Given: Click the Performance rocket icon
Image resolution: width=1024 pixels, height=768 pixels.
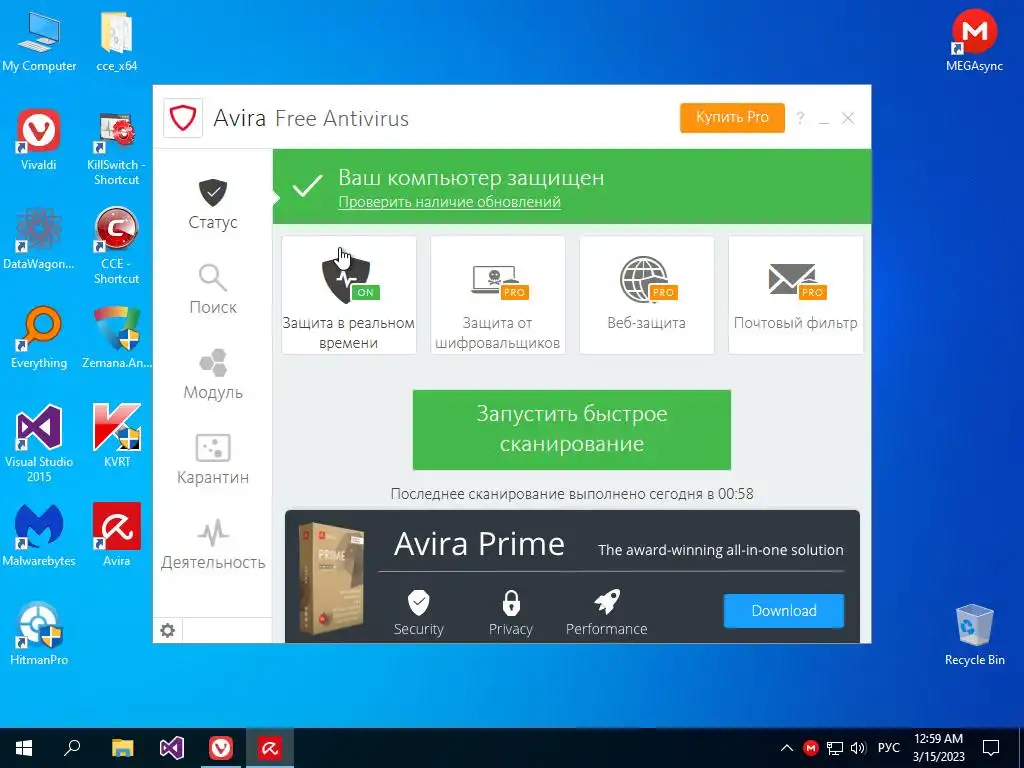Looking at the screenshot, I should (607, 602).
